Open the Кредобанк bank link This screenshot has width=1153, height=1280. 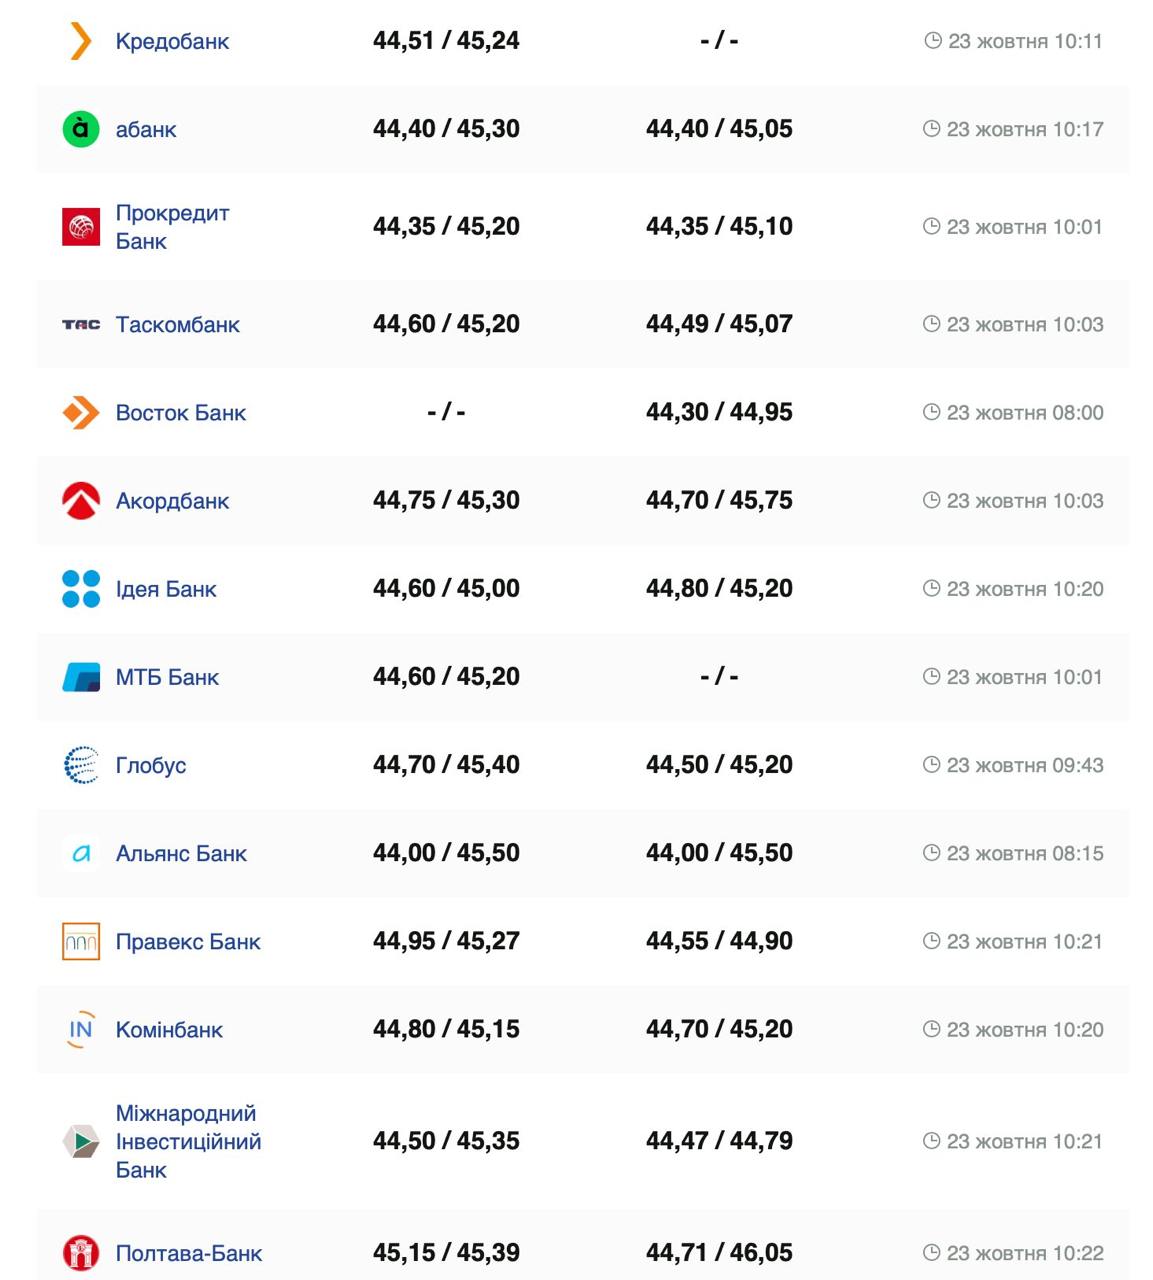(172, 41)
